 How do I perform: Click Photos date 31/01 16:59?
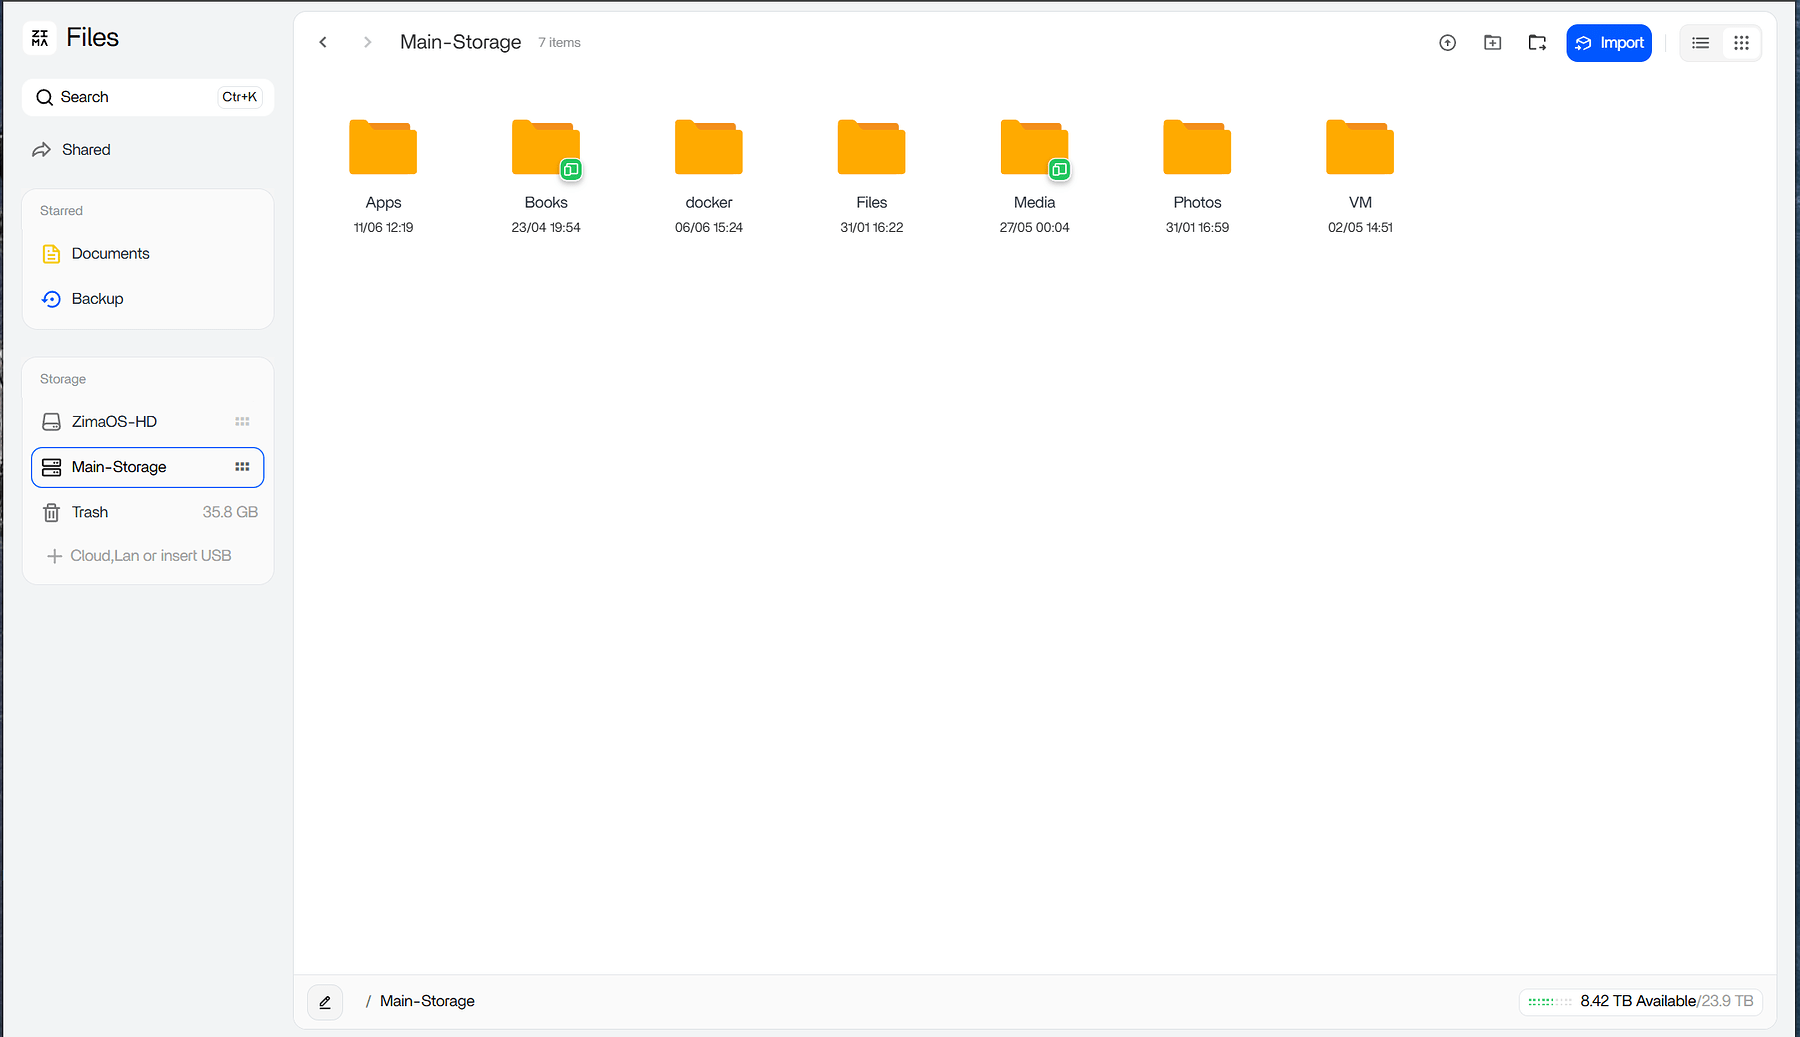1197,228
